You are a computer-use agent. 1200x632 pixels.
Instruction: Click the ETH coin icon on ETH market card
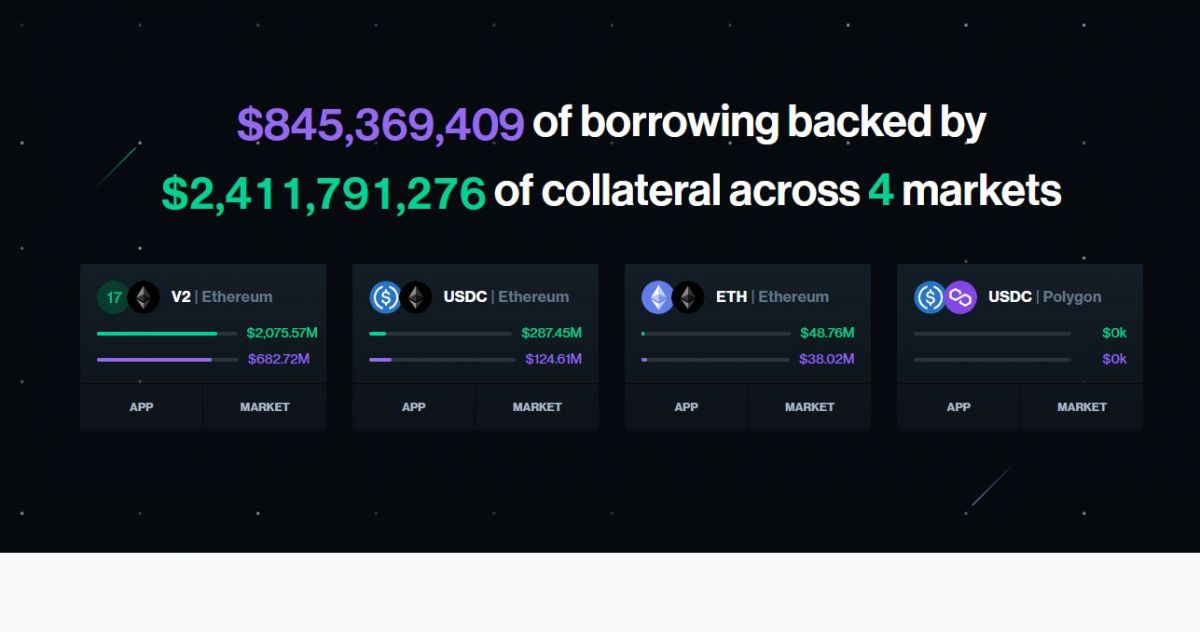(658, 297)
